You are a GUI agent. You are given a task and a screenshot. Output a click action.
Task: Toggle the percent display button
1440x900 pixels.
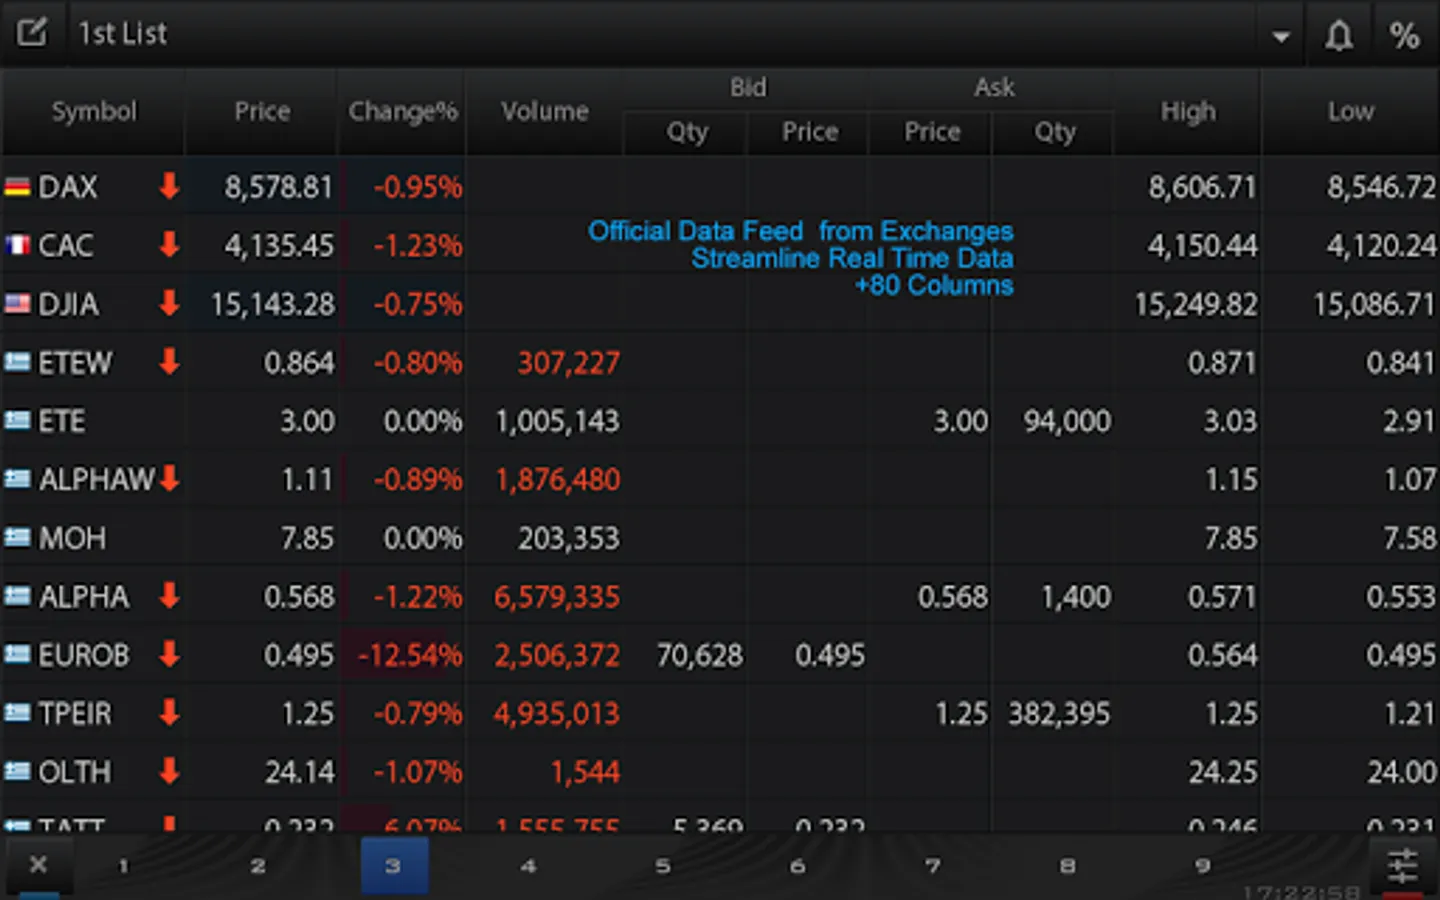point(1404,35)
